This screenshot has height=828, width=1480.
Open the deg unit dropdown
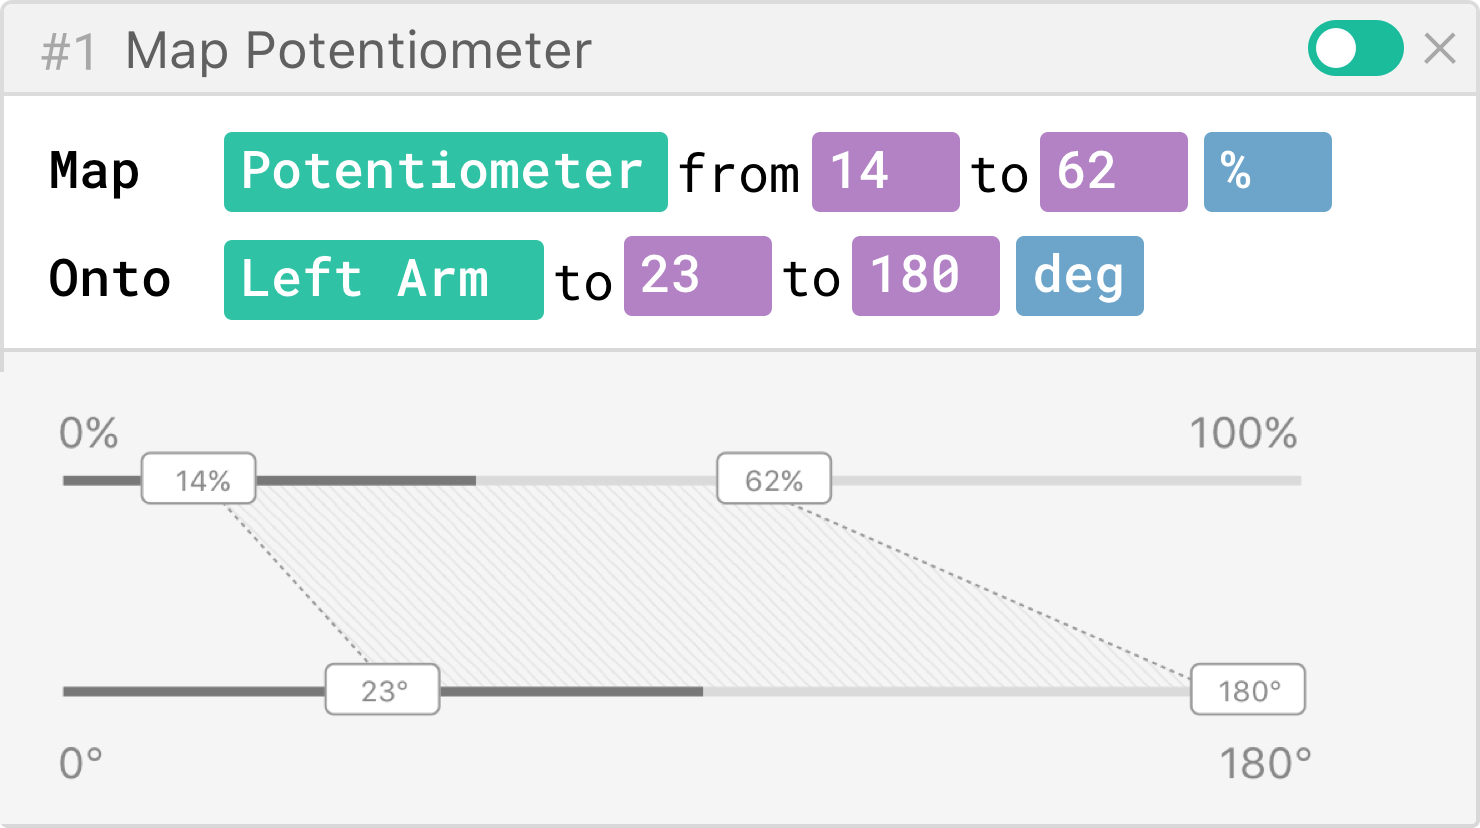[1079, 276]
